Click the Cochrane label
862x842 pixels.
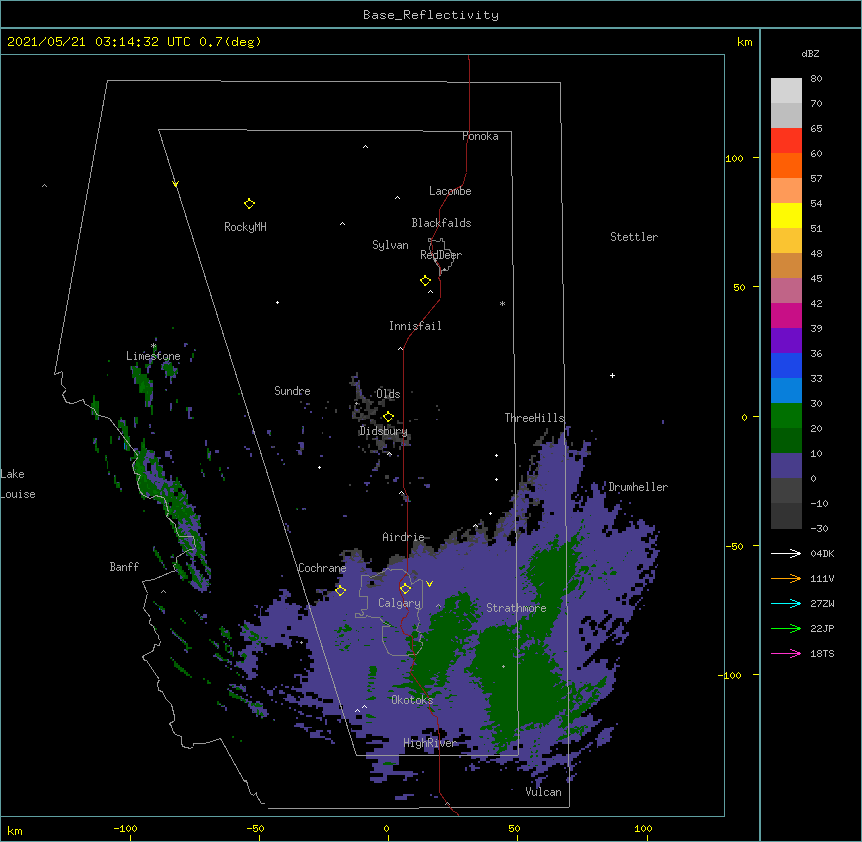coord(322,568)
